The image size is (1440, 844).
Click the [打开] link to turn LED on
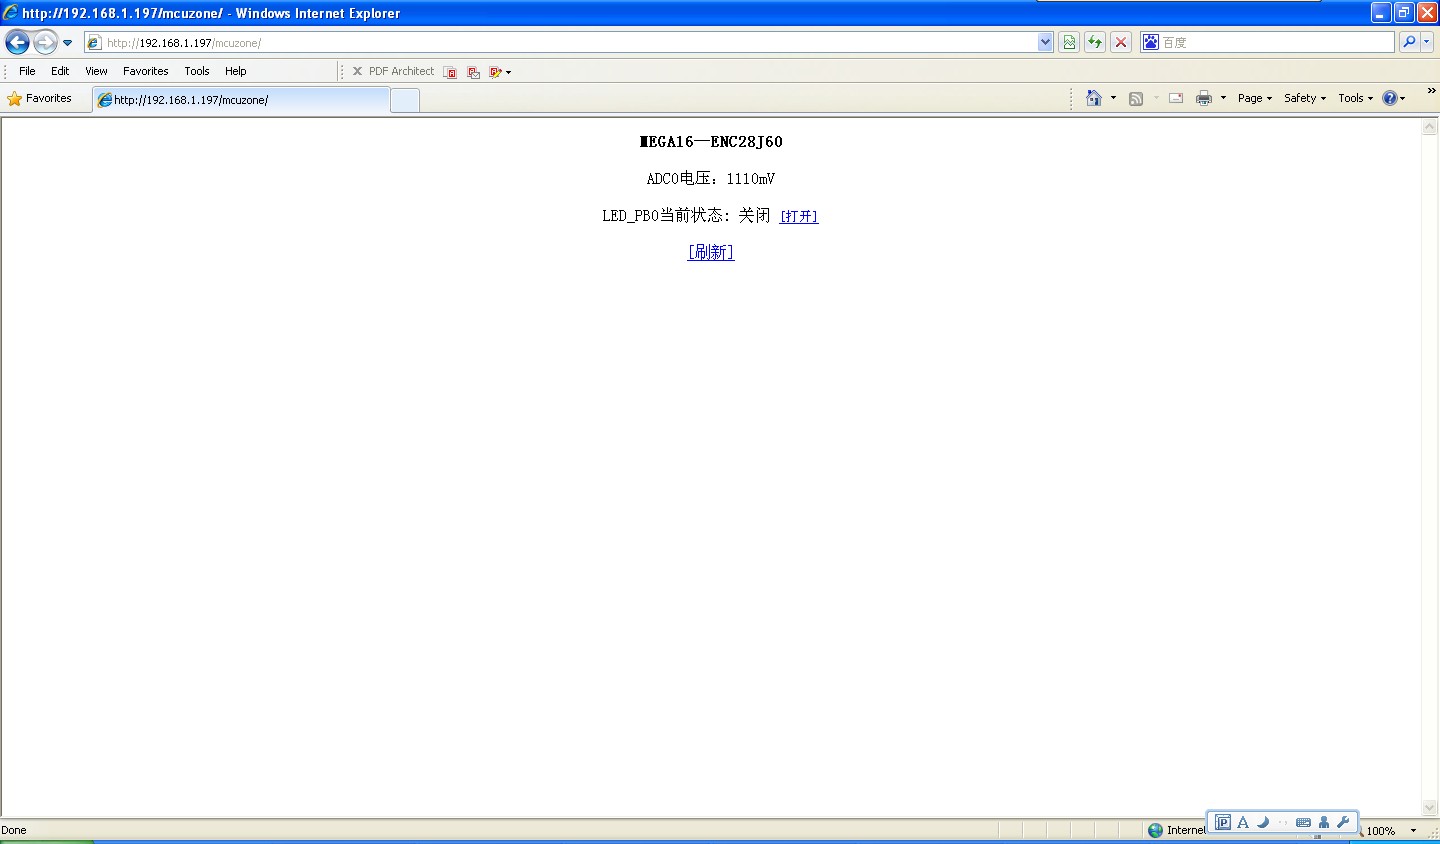tap(799, 216)
